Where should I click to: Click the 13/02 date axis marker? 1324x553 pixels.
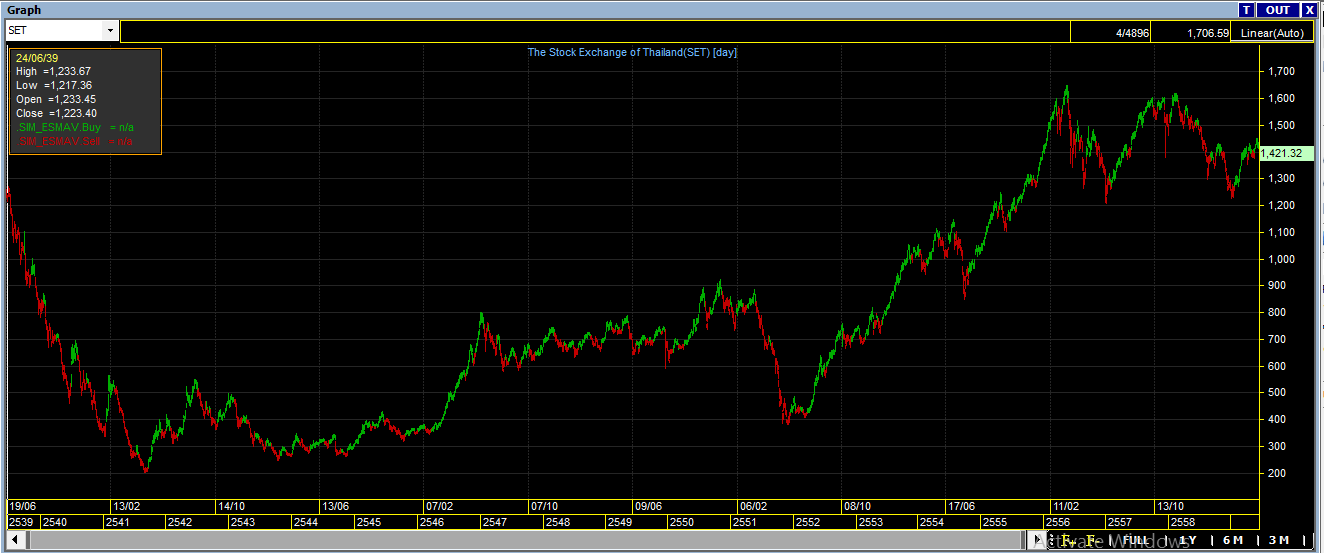(x=126, y=506)
